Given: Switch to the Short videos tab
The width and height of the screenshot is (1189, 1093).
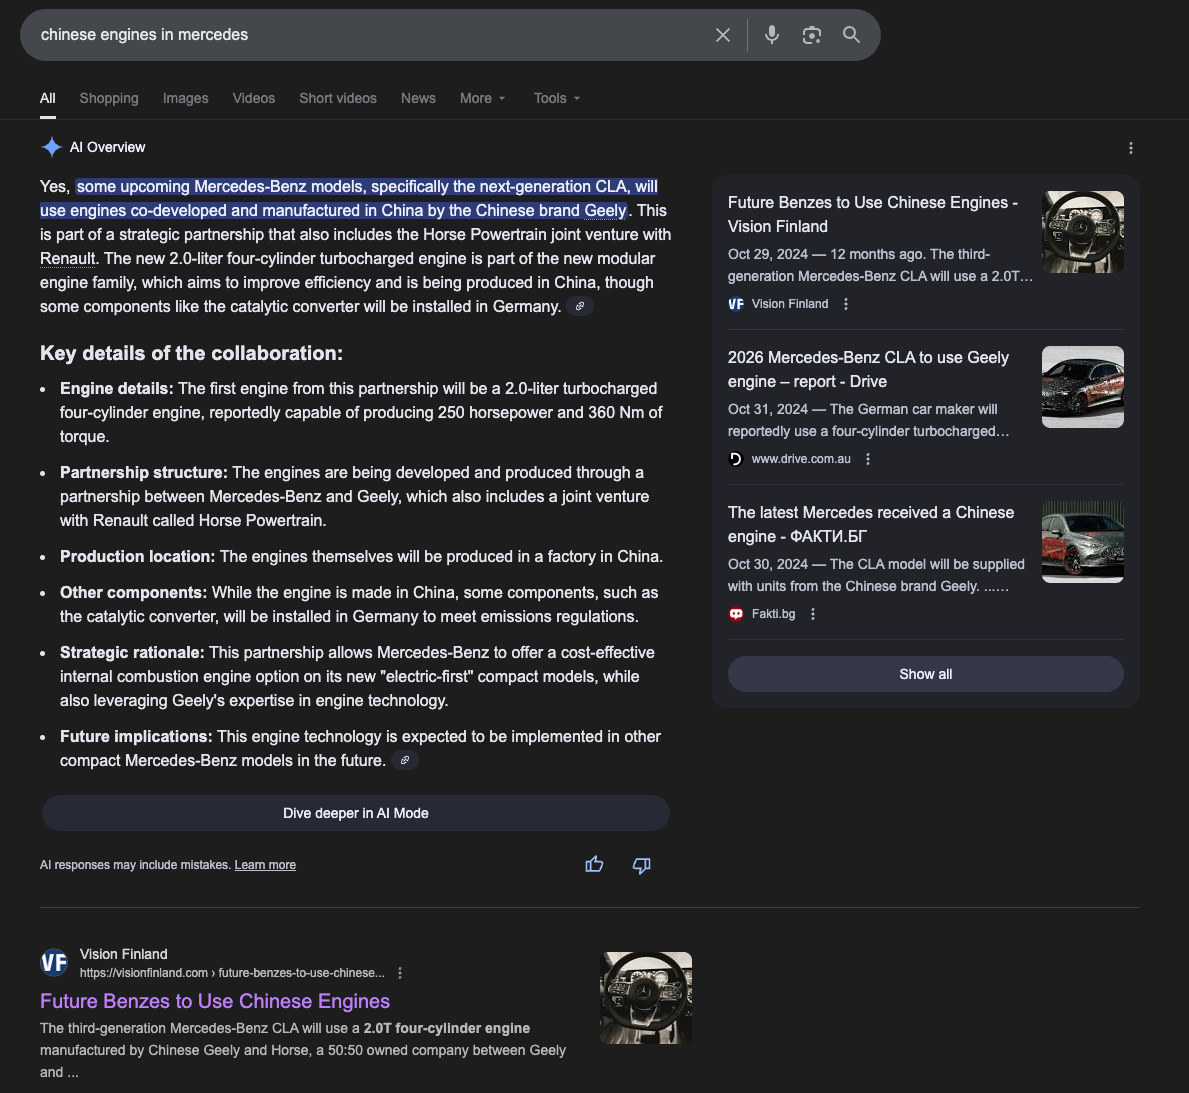Looking at the screenshot, I should (x=338, y=99).
